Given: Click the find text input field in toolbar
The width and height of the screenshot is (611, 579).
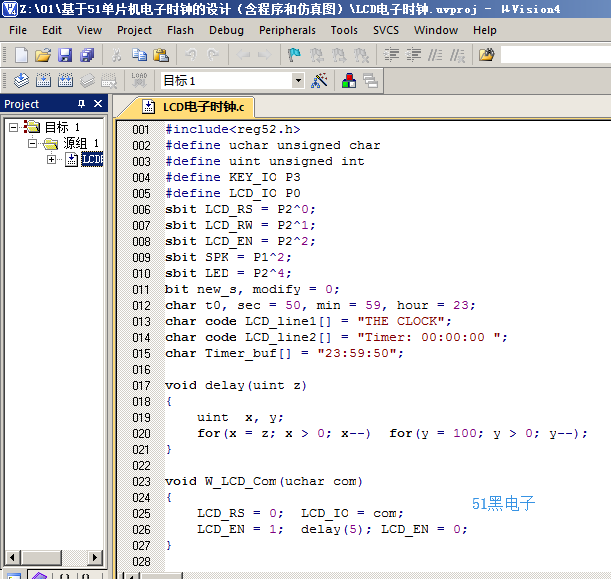Looking at the screenshot, I should [x=555, y=55].
